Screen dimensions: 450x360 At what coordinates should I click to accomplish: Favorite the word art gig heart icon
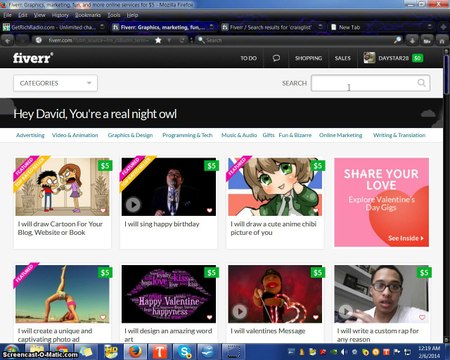209,317
